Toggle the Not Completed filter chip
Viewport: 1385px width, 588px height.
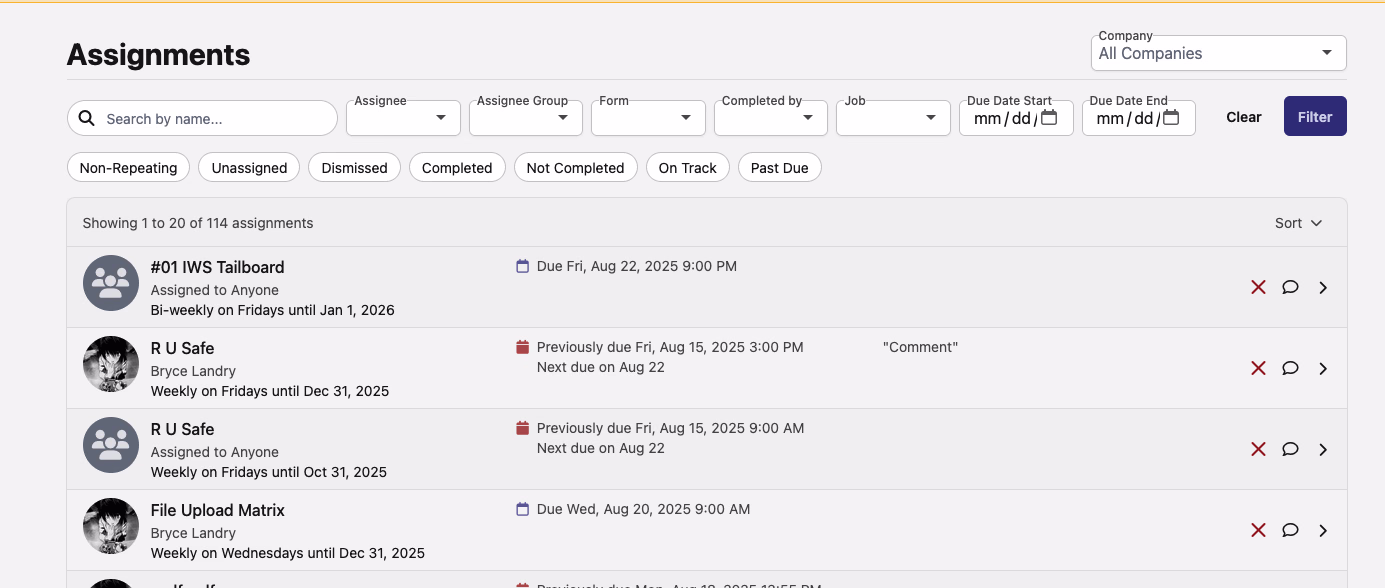point(575,168)
